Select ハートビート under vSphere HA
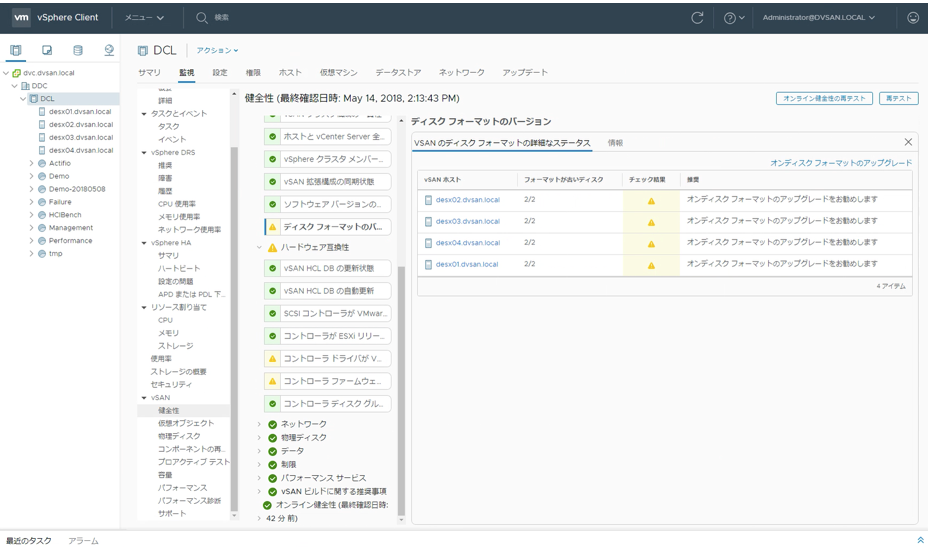This screenshot has height=549, width=931. tap(179, 268)
